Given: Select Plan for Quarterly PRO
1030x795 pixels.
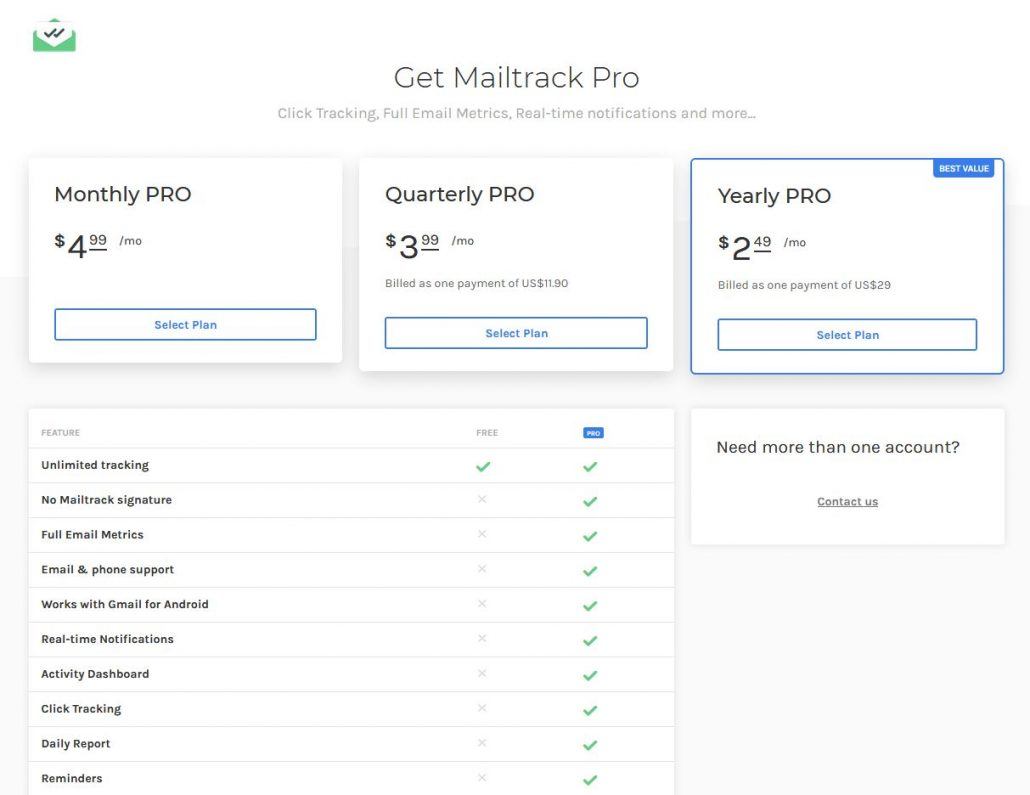Looking at the screenshot, I should (x=516, y=333).
